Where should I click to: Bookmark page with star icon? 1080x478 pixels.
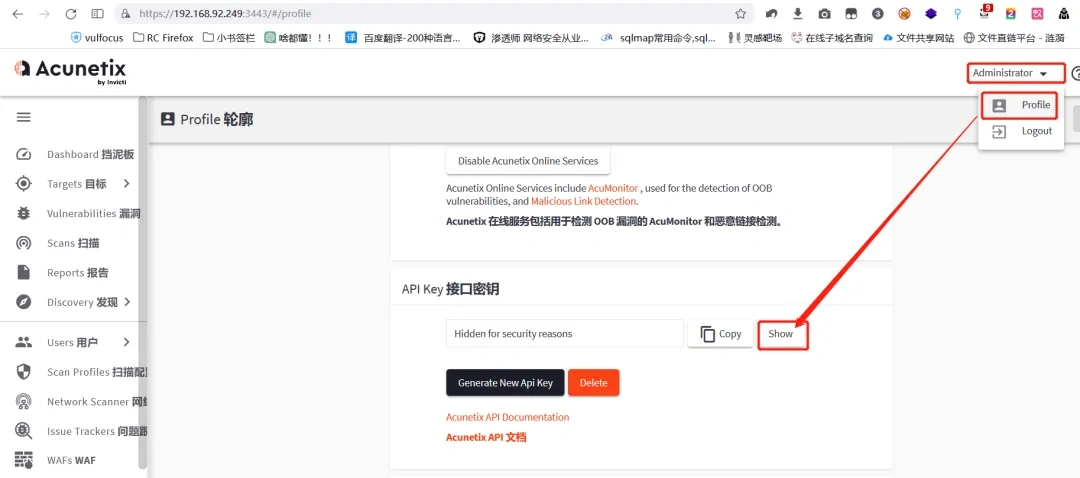tap(740, 14)
